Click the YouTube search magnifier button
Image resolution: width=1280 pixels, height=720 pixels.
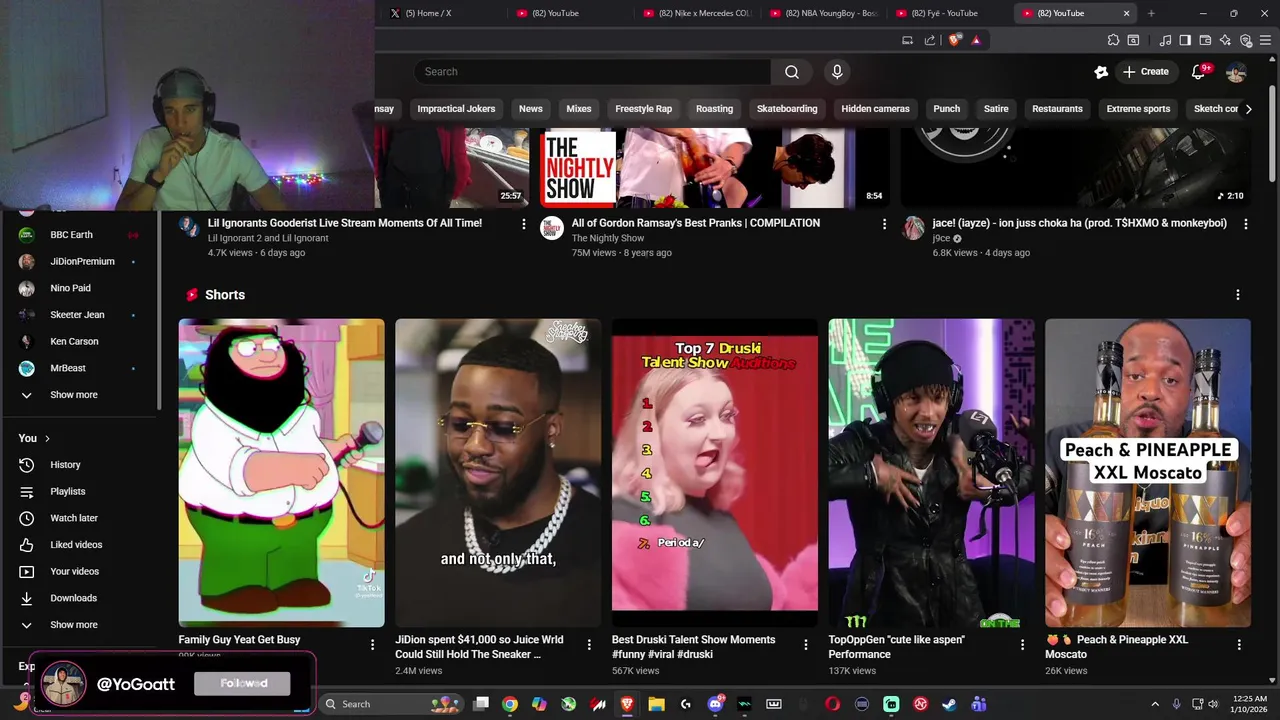(x=792, y=72)
